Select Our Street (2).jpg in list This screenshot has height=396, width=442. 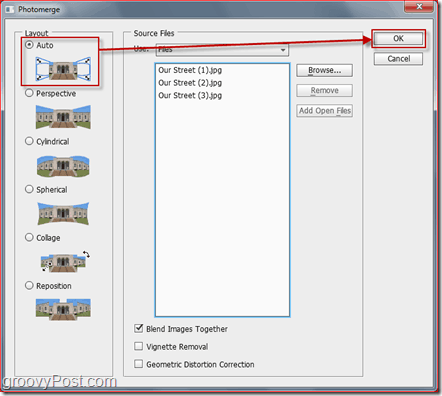point(190,83)
